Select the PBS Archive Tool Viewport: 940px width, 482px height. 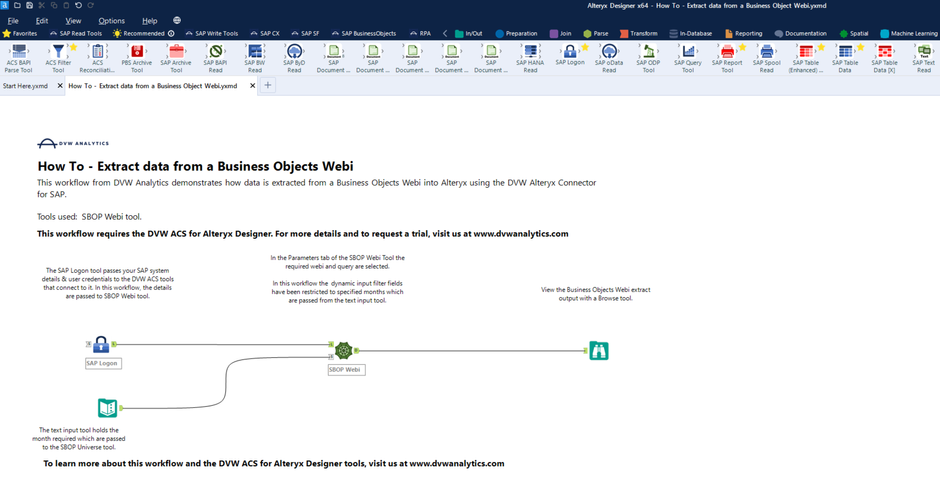tap(137, 58)
